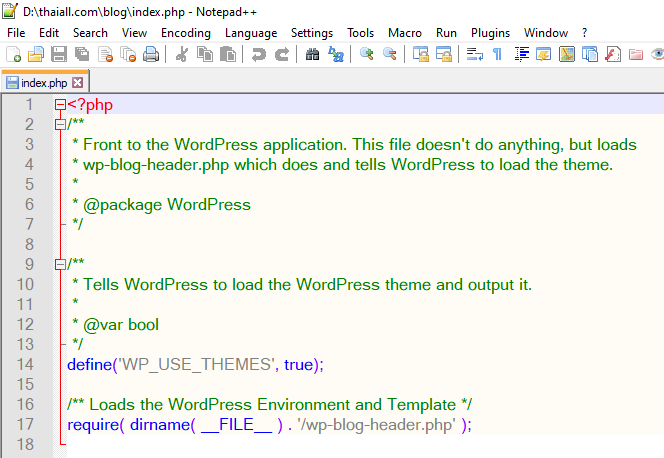The height and width of the screenshot is (458, 664).
Task: Open the Encoding menu
Action: (185, 33)
